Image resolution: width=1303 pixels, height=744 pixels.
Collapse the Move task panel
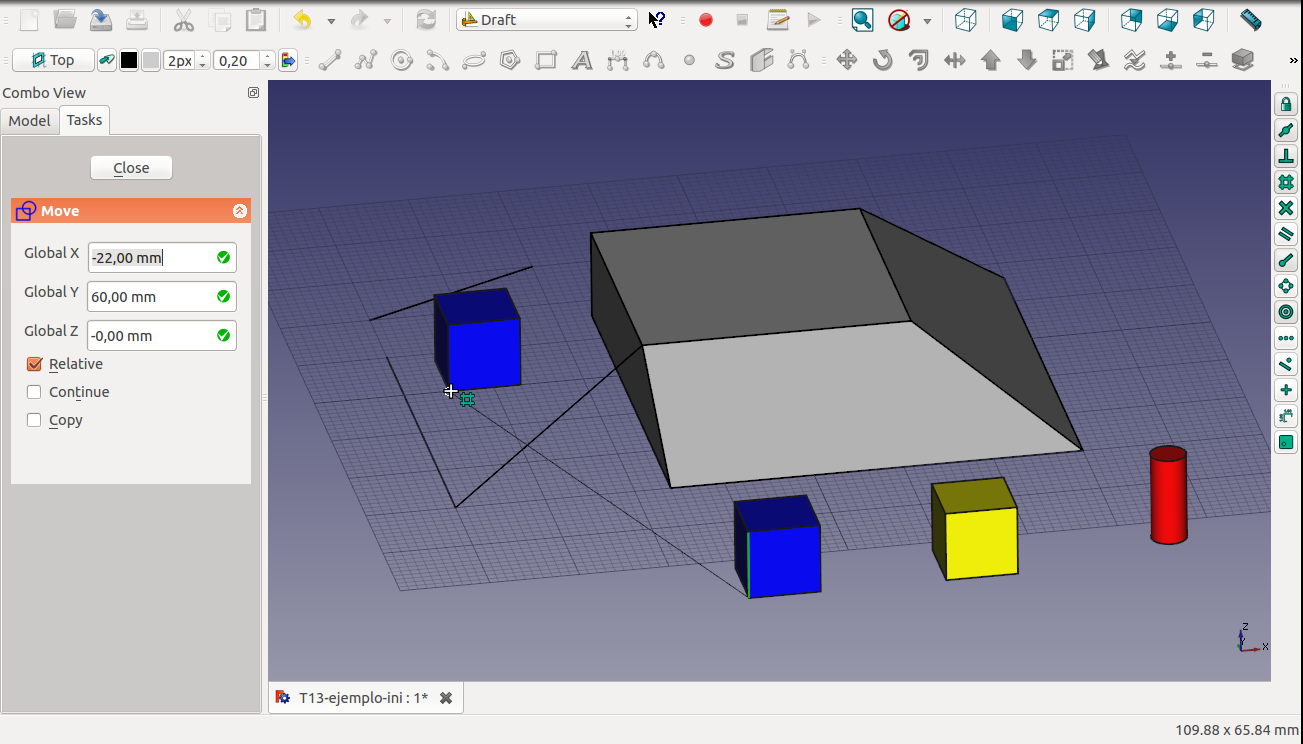239,211
